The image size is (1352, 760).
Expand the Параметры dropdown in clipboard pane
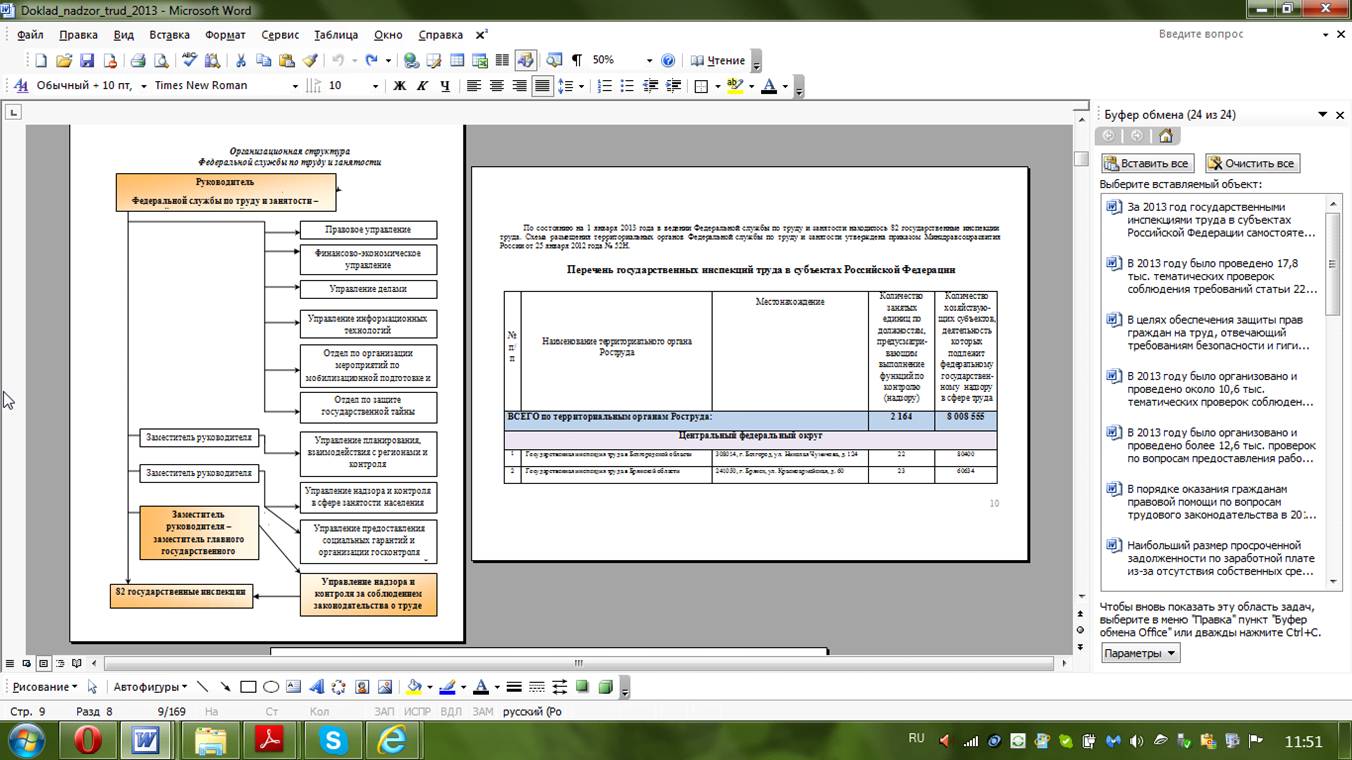click(x=1140, y=653)
